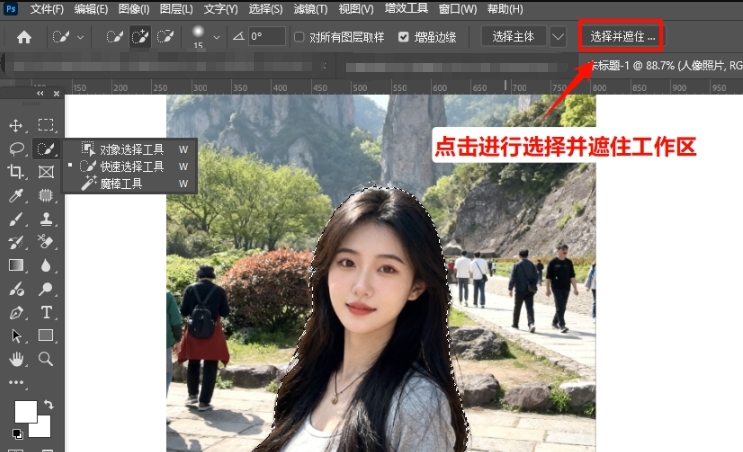This screenshot has height=452, width=743.
Task: Close the tools panel
Action: pyautogui.click(x=56, y=93)
